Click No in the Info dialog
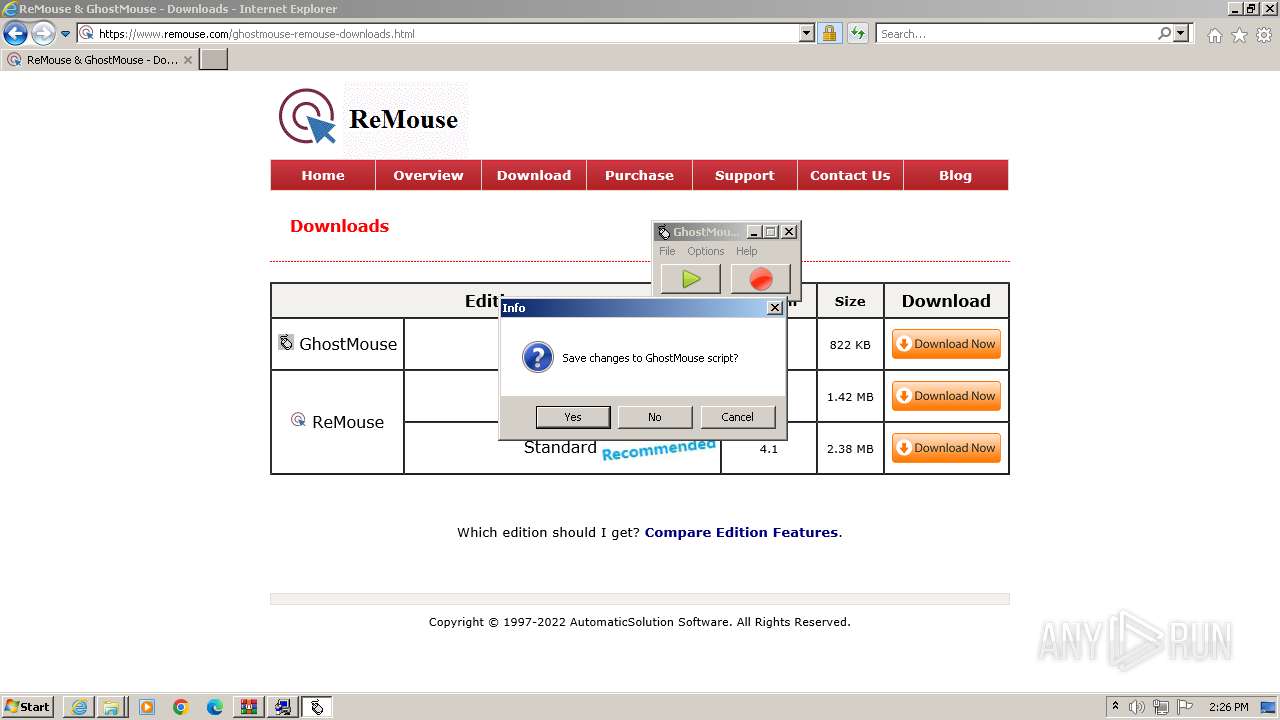 pyautogui.click(x=655, y=417)
